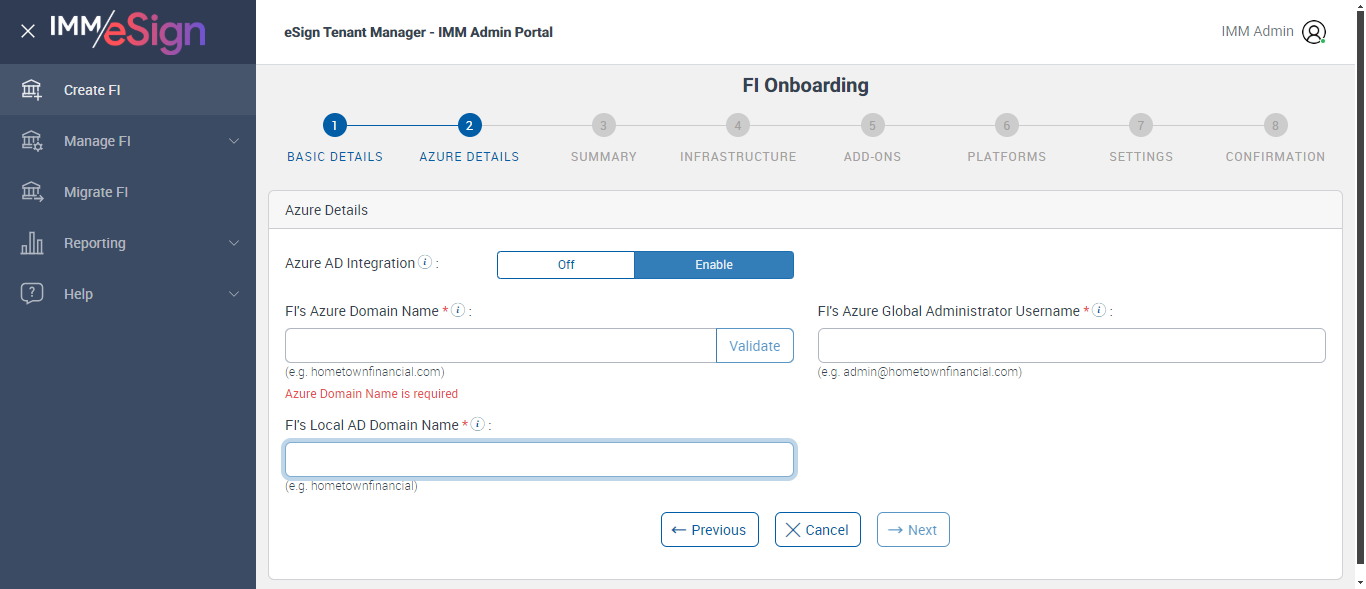This screenshot has width=1366, height=589.
Task: Cancel the FI onboarding form
Action: (x=817, y=530)
